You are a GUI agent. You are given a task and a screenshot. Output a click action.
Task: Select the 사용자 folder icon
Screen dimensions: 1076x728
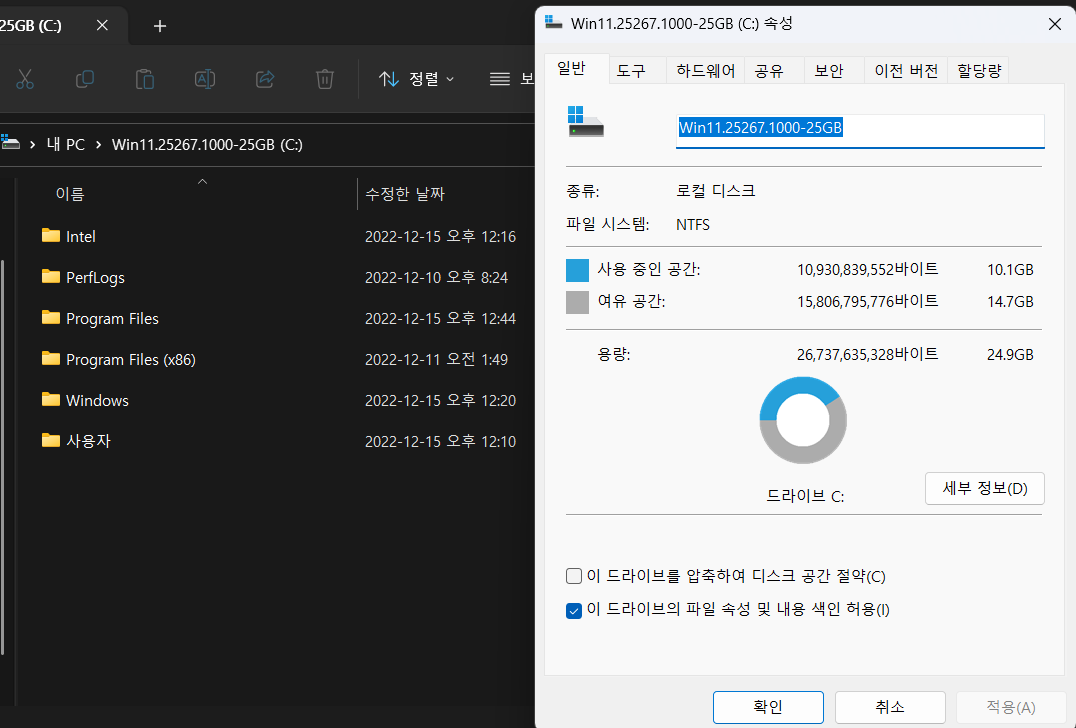tap(51, 441)
